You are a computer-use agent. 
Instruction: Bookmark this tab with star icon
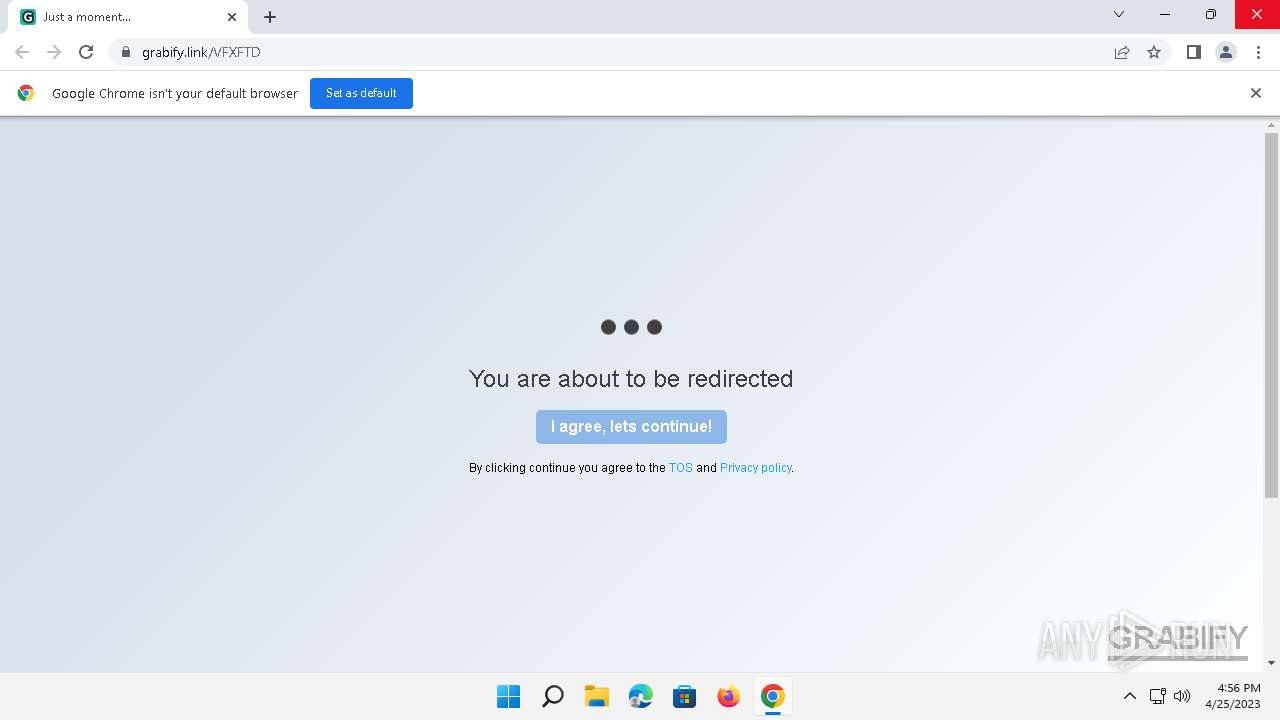[1154, 52]
